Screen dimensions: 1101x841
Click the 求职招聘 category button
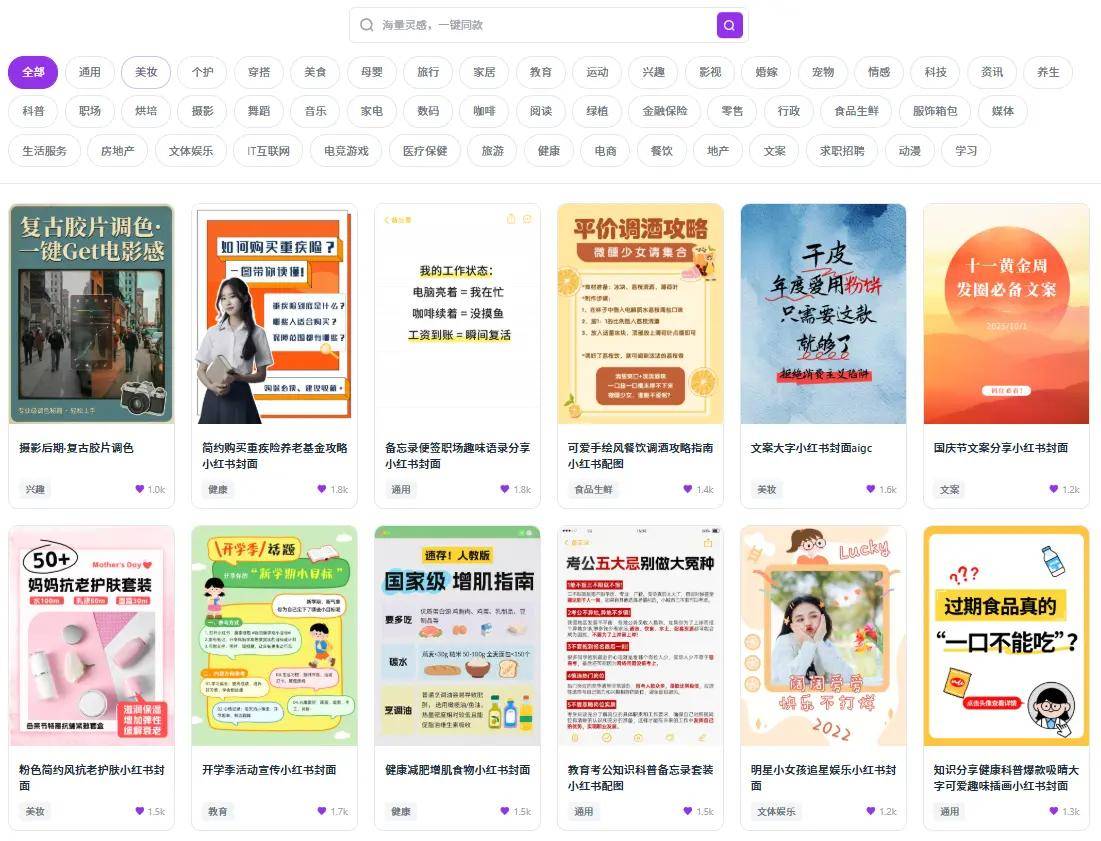pyautogui.click(x=841, y=151)
